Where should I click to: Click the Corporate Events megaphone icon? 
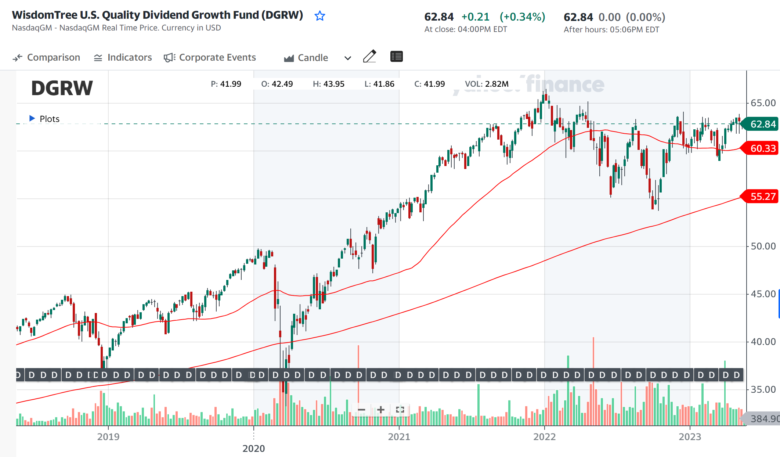[169, 58]
